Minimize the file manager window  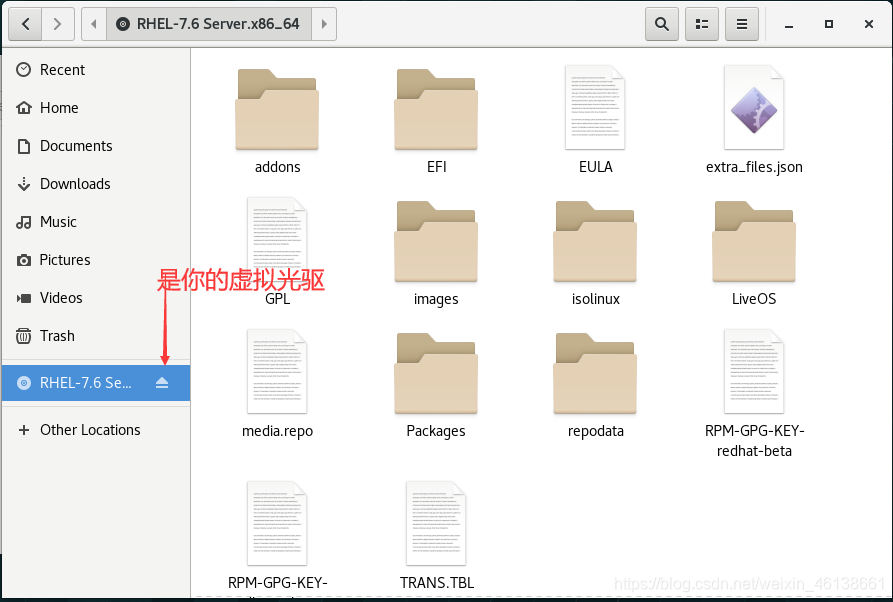point(789,24)
